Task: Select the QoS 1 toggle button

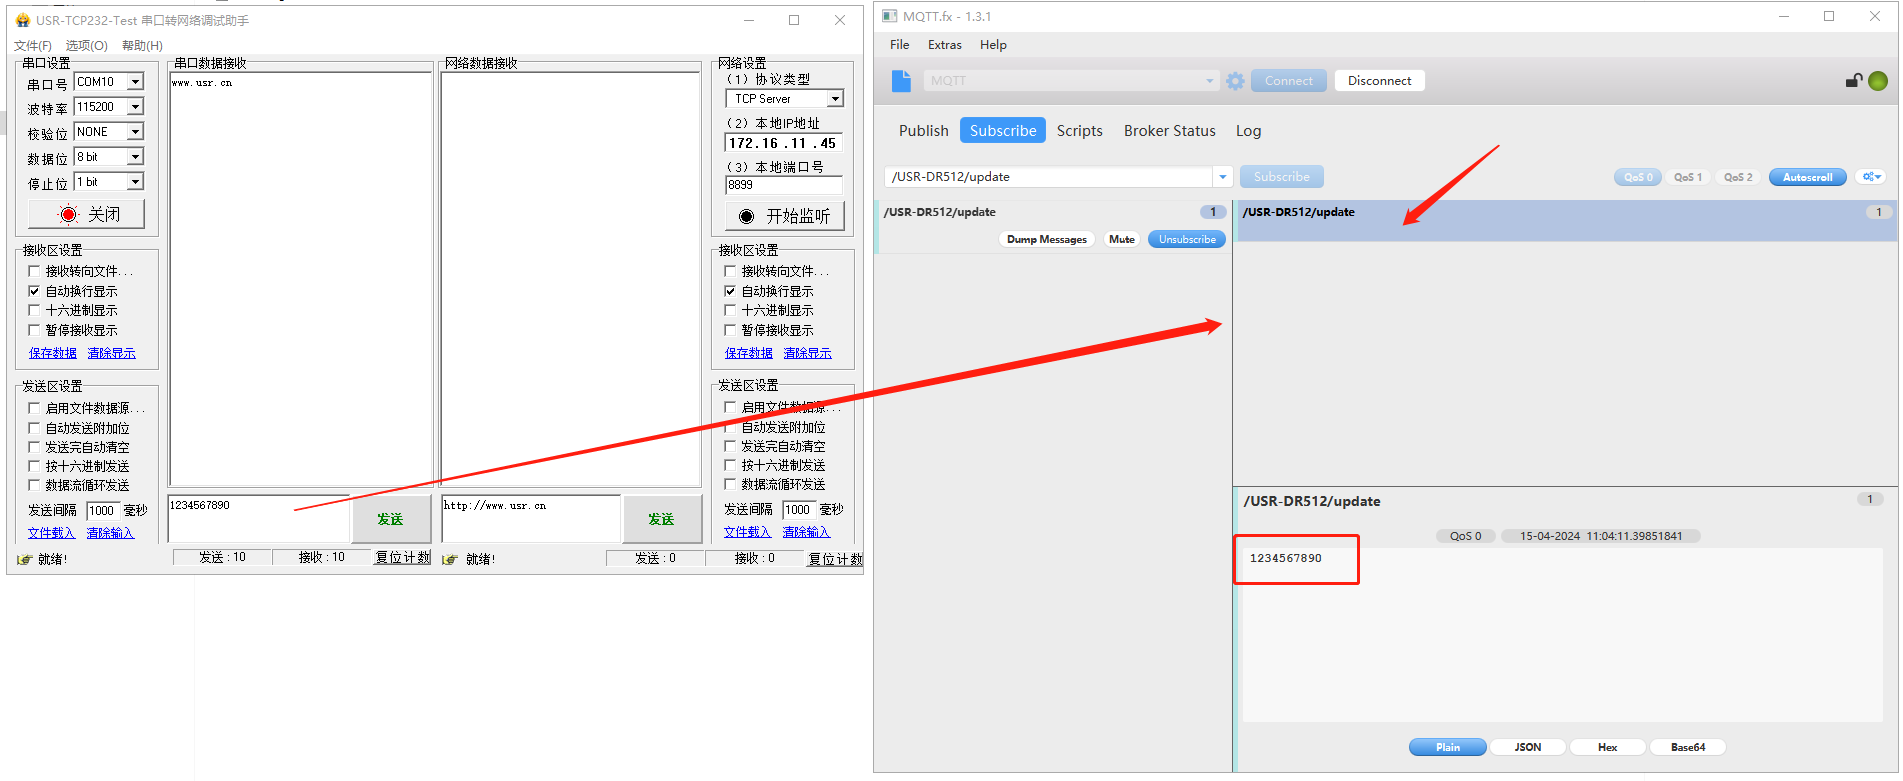Action: [x=1687, y=177]
